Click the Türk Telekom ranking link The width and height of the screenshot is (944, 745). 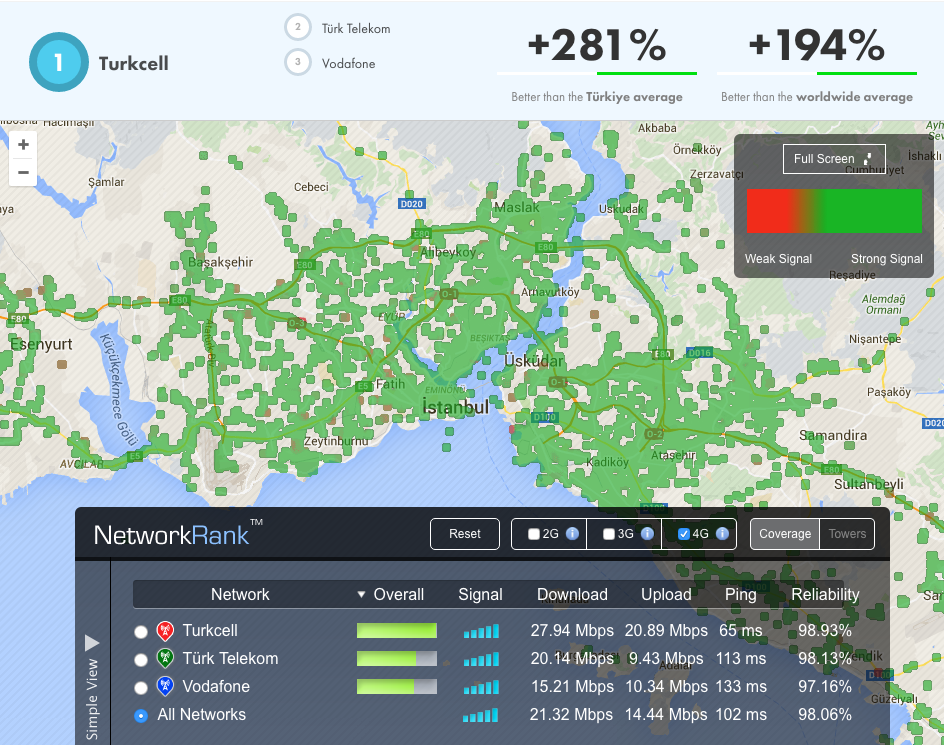click(356, 29)
